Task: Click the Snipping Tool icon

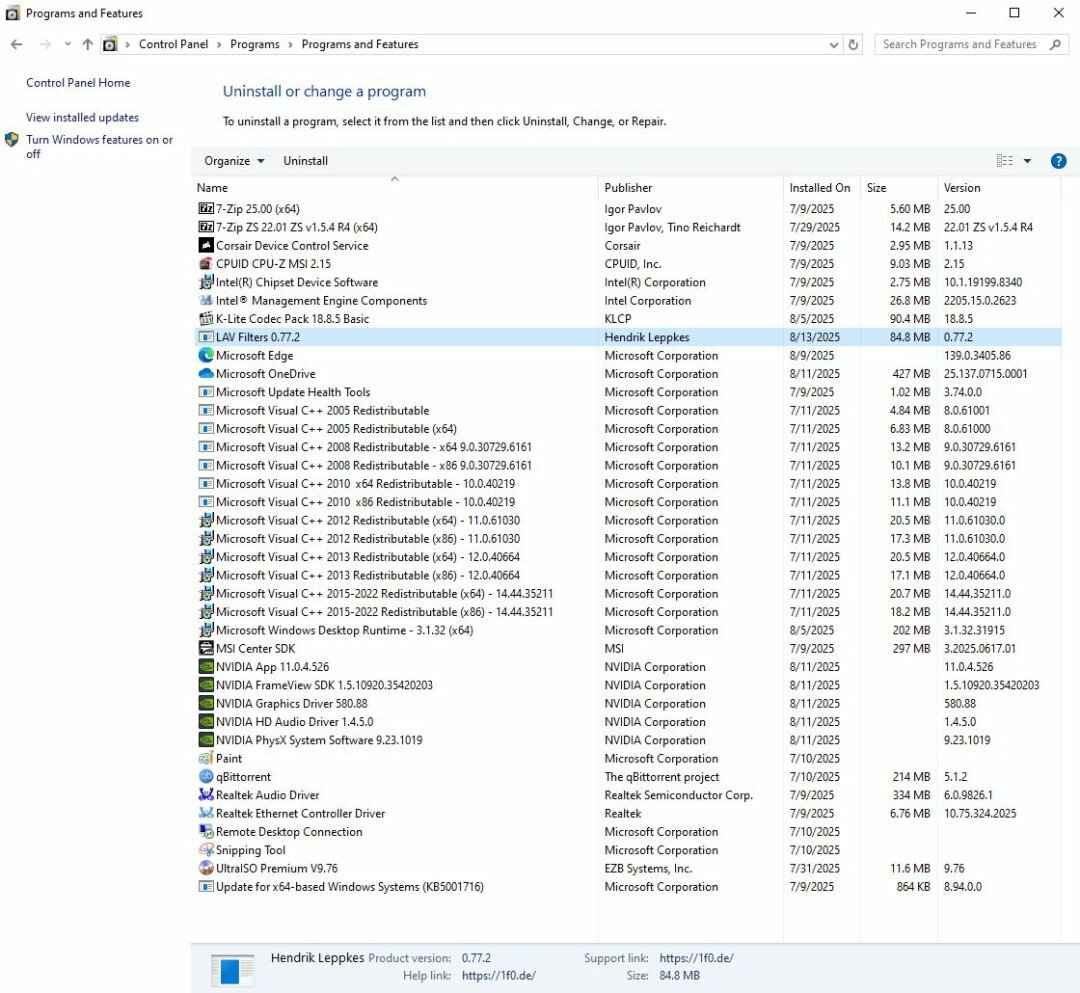Action: [205, 850]
